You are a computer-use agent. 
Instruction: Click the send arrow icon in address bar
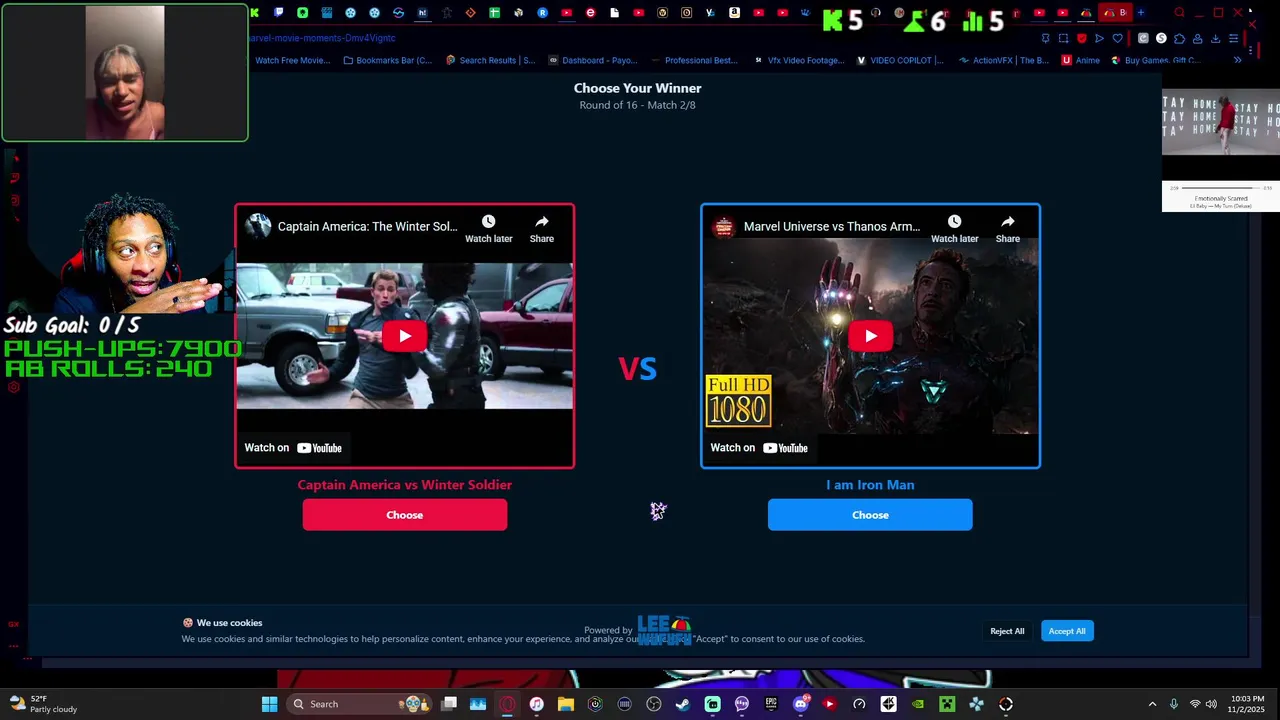pos(1099,38)
